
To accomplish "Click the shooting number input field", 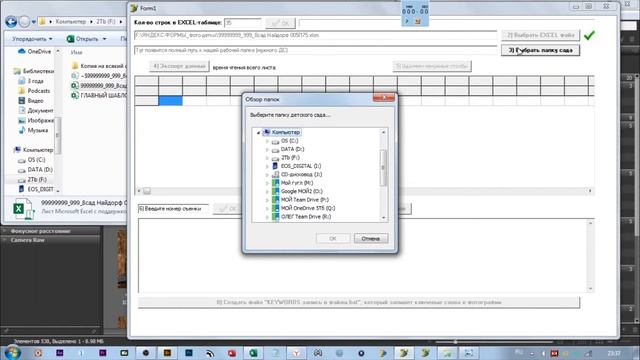I will tap(173, 209).
